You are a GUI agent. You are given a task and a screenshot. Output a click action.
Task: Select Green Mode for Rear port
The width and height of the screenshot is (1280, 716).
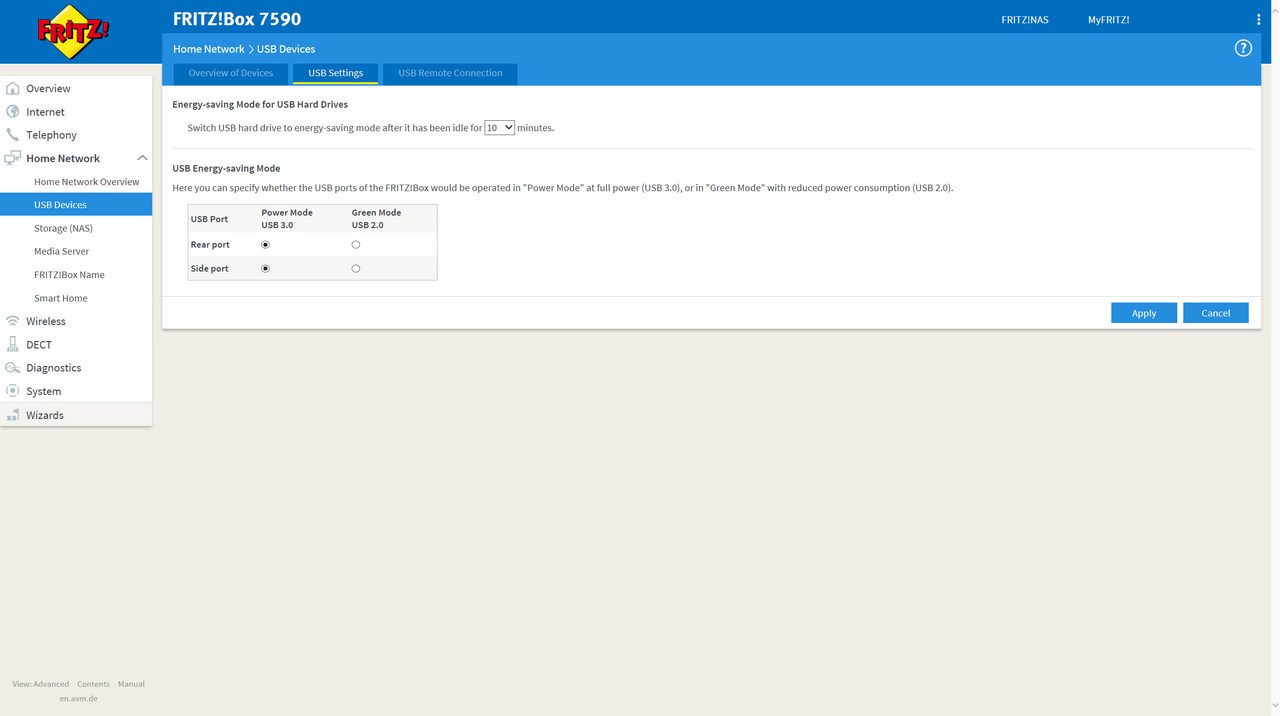click(x=356, y=245)
